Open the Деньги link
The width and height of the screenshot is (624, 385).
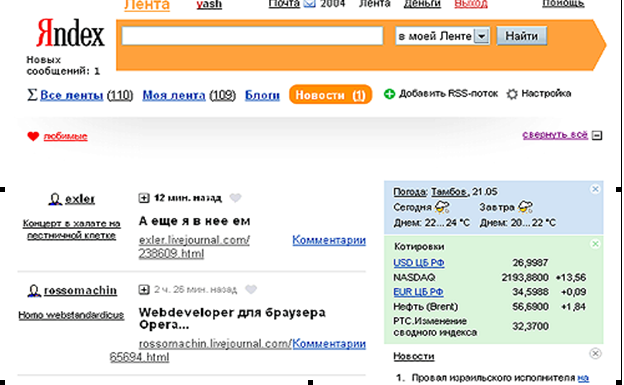pos(422,4)
